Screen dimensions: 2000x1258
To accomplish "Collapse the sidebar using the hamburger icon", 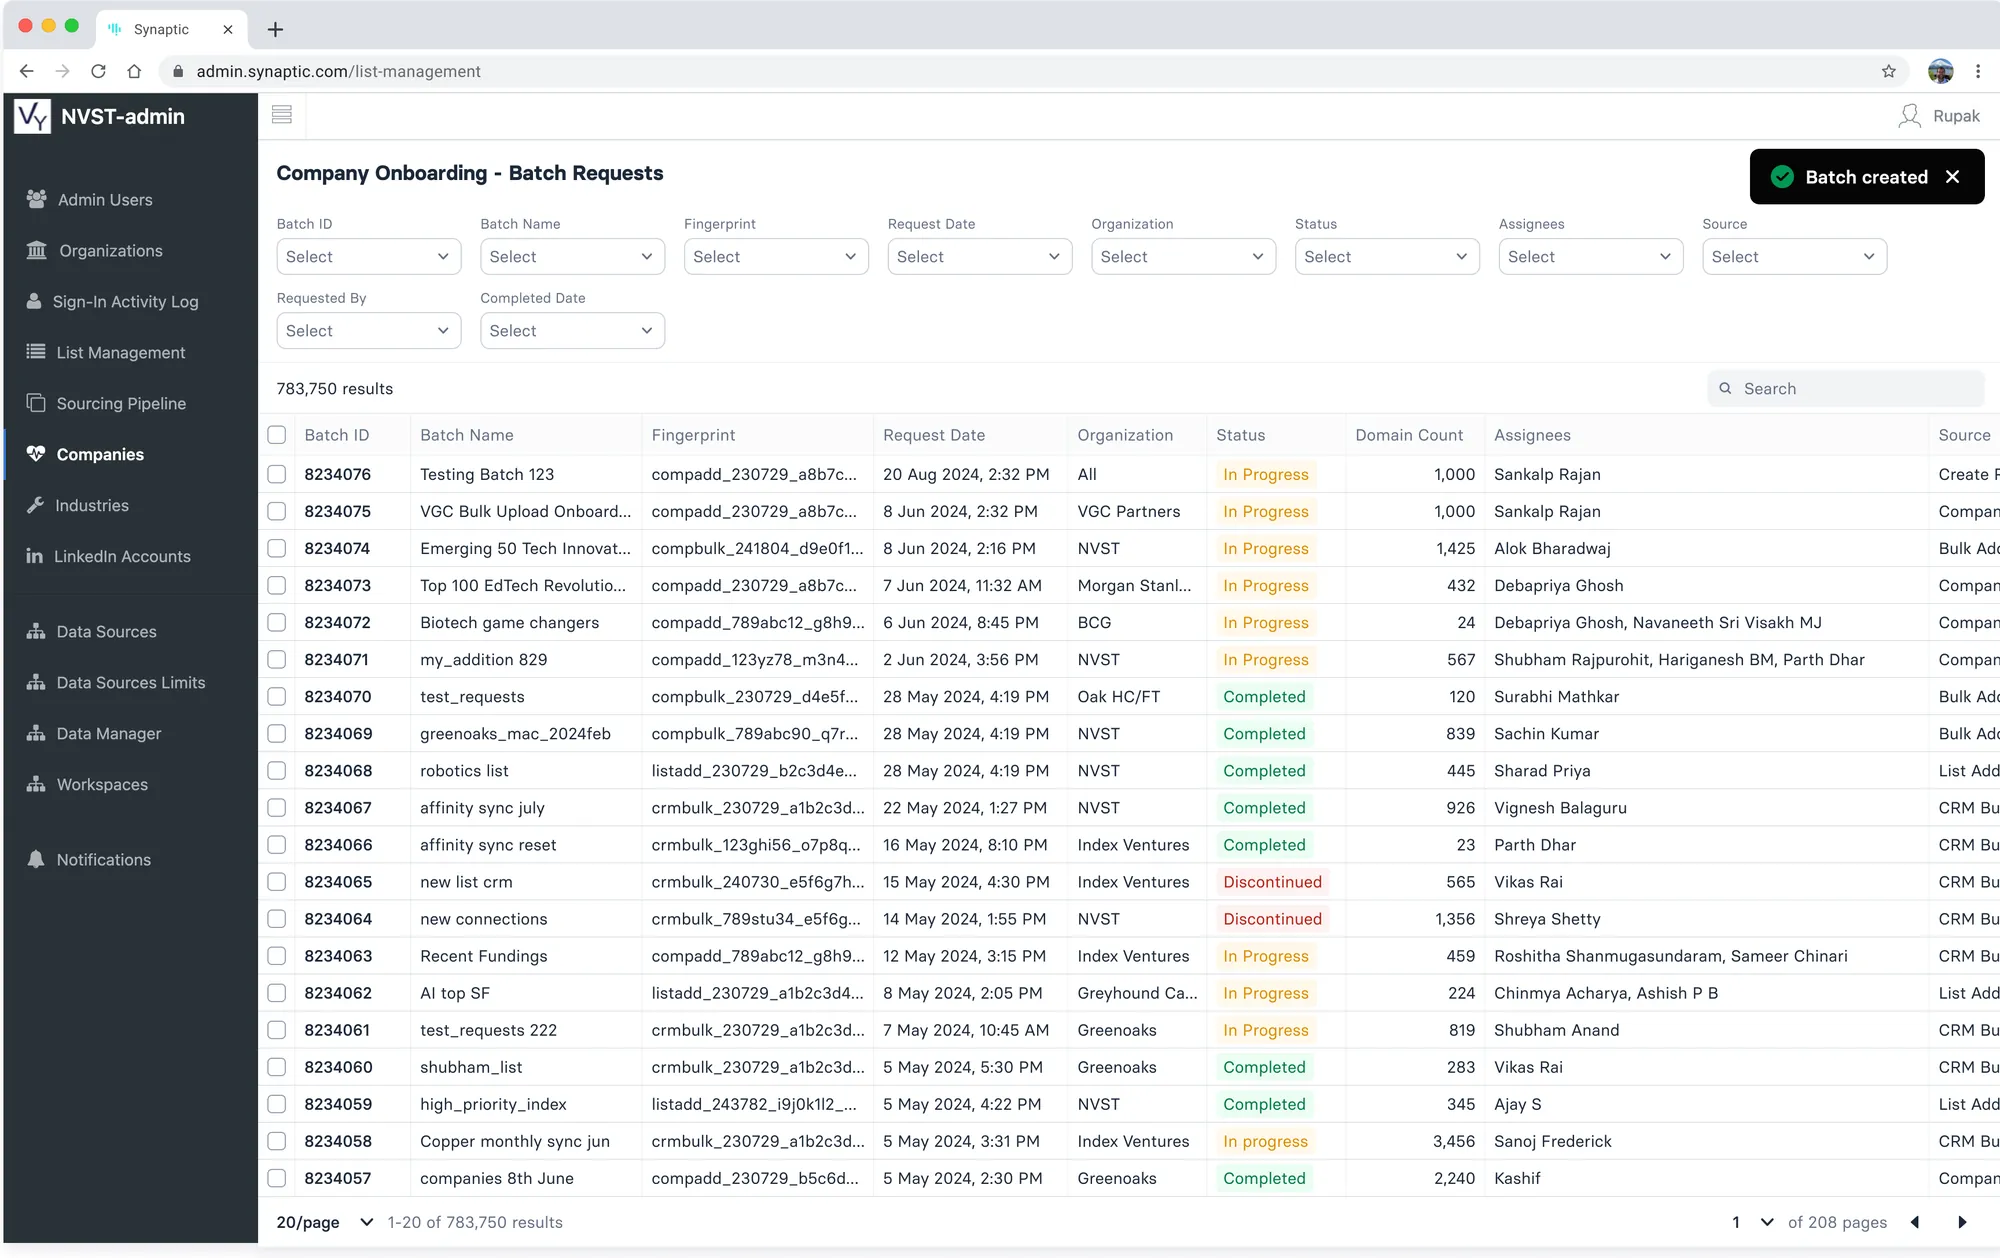I will [282, 115].
